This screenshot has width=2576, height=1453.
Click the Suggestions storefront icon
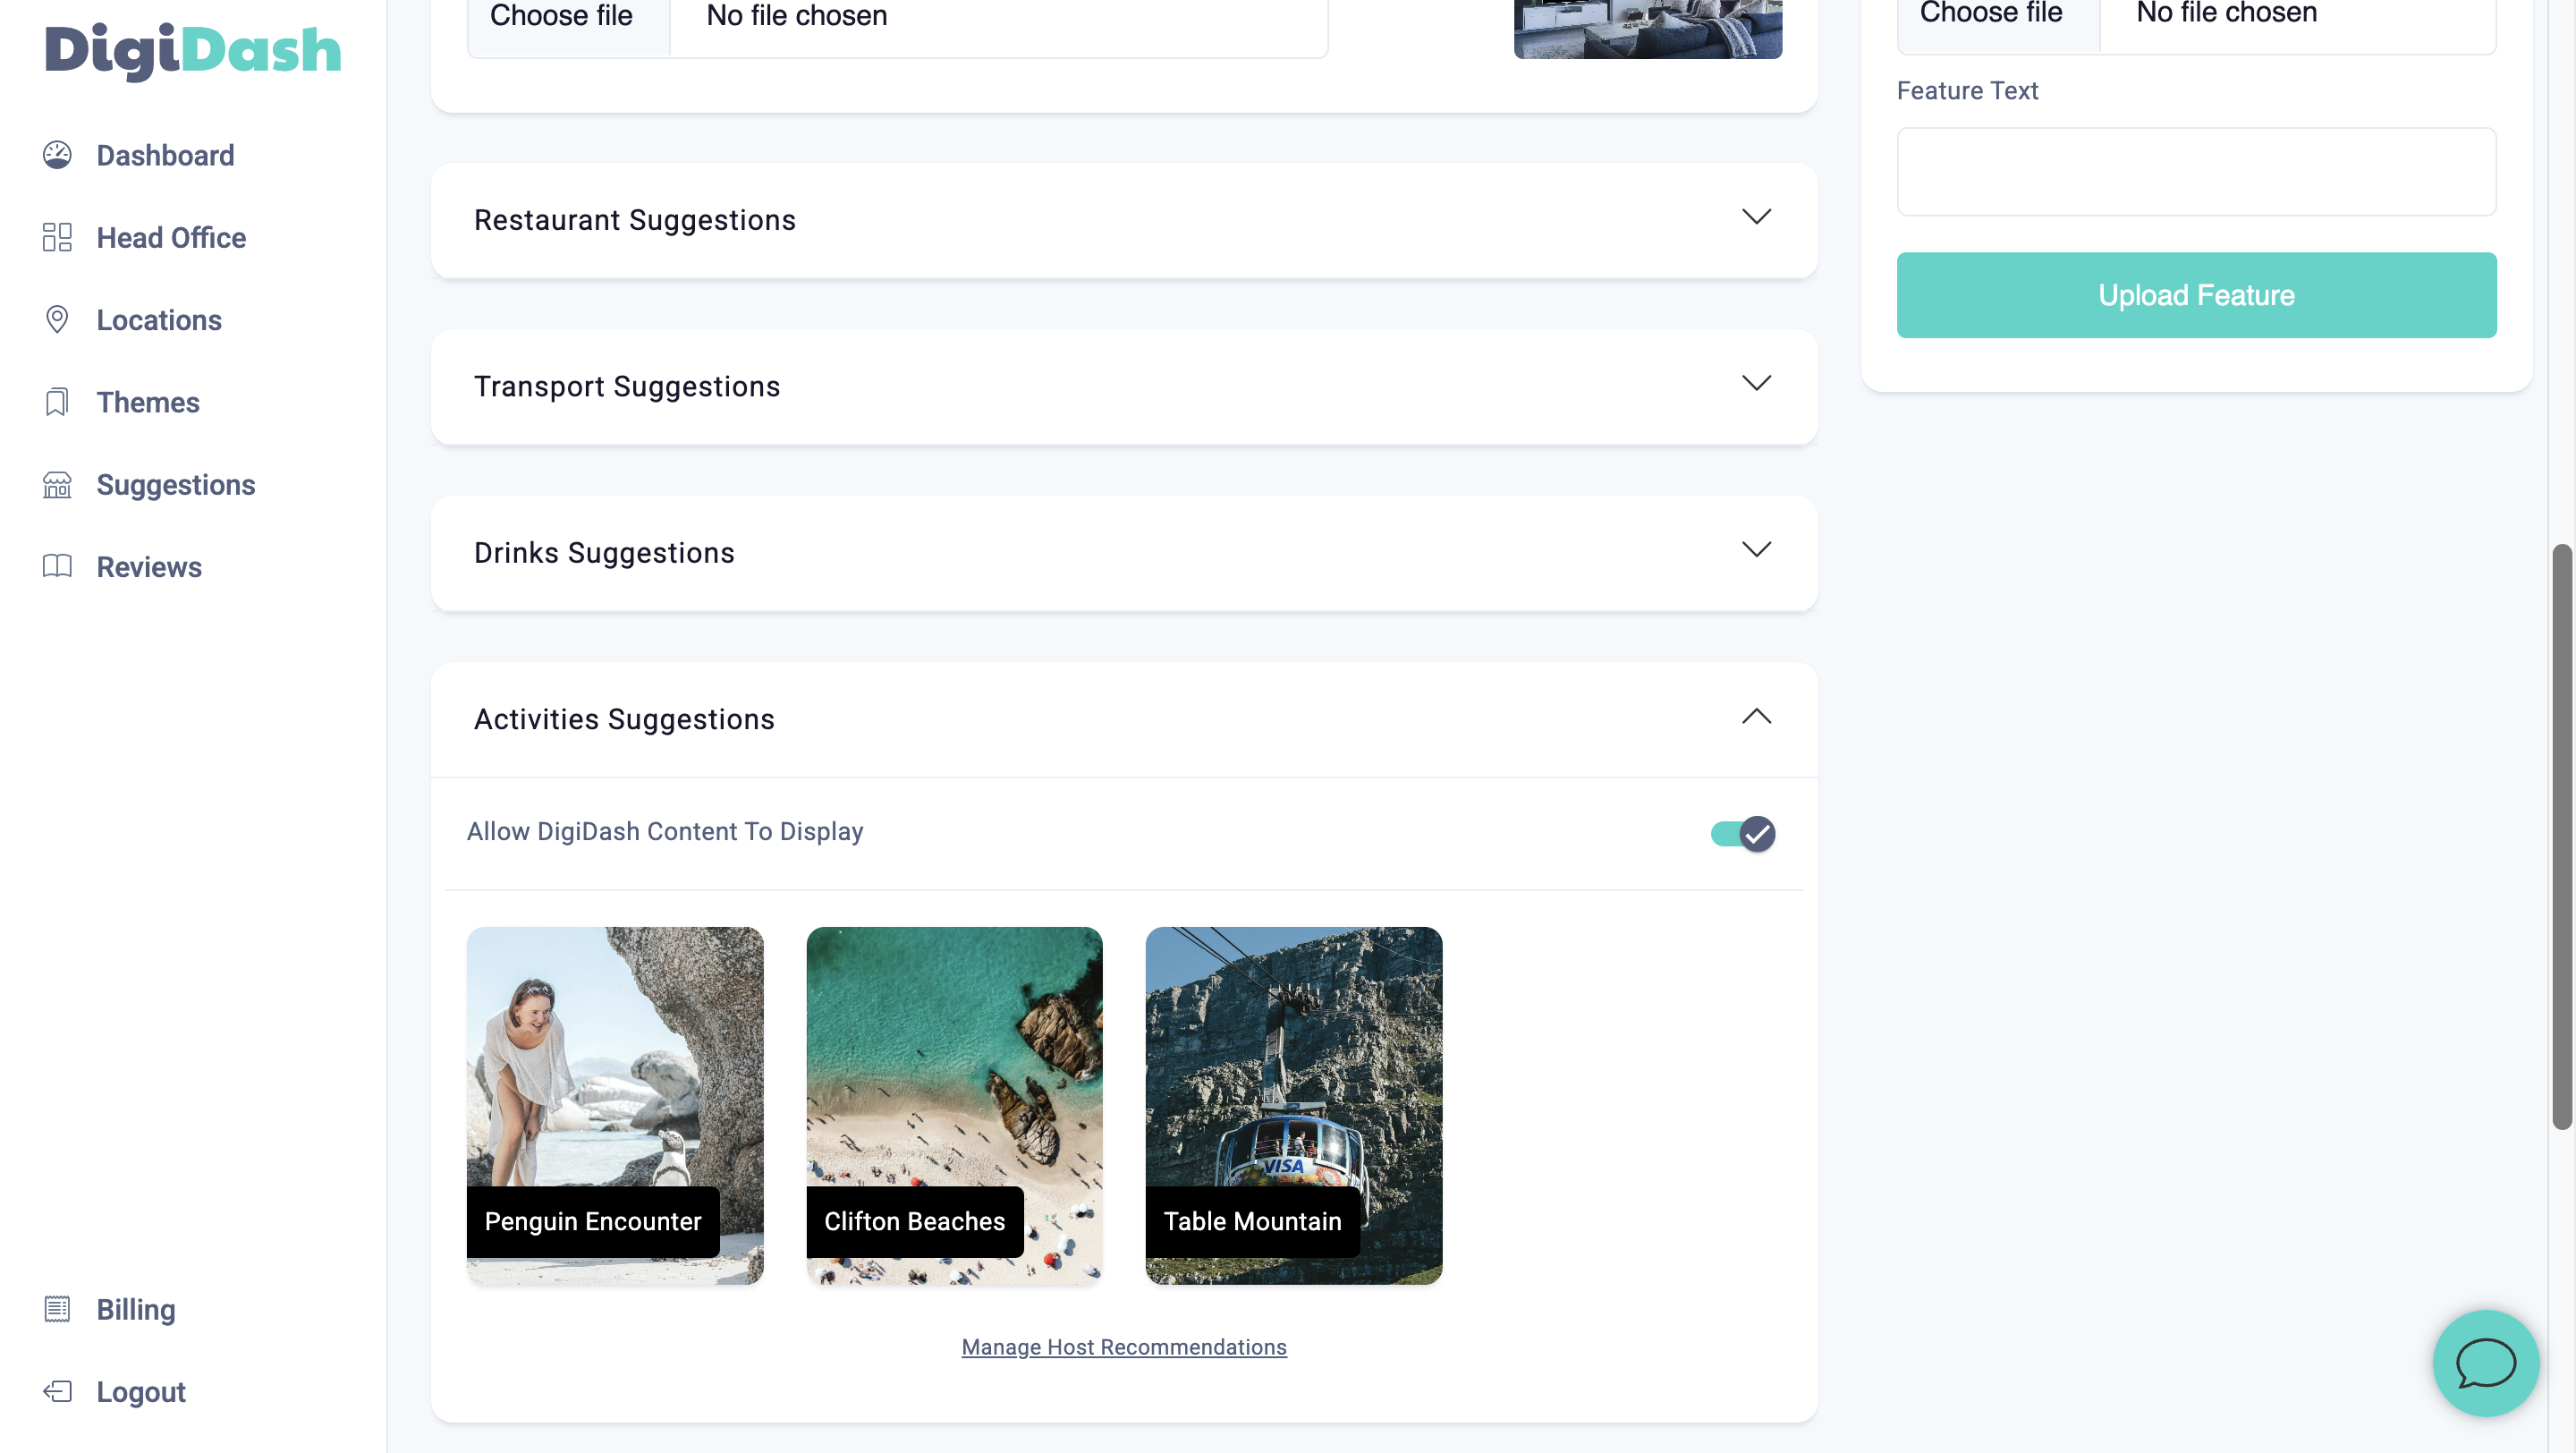point(57,484)
